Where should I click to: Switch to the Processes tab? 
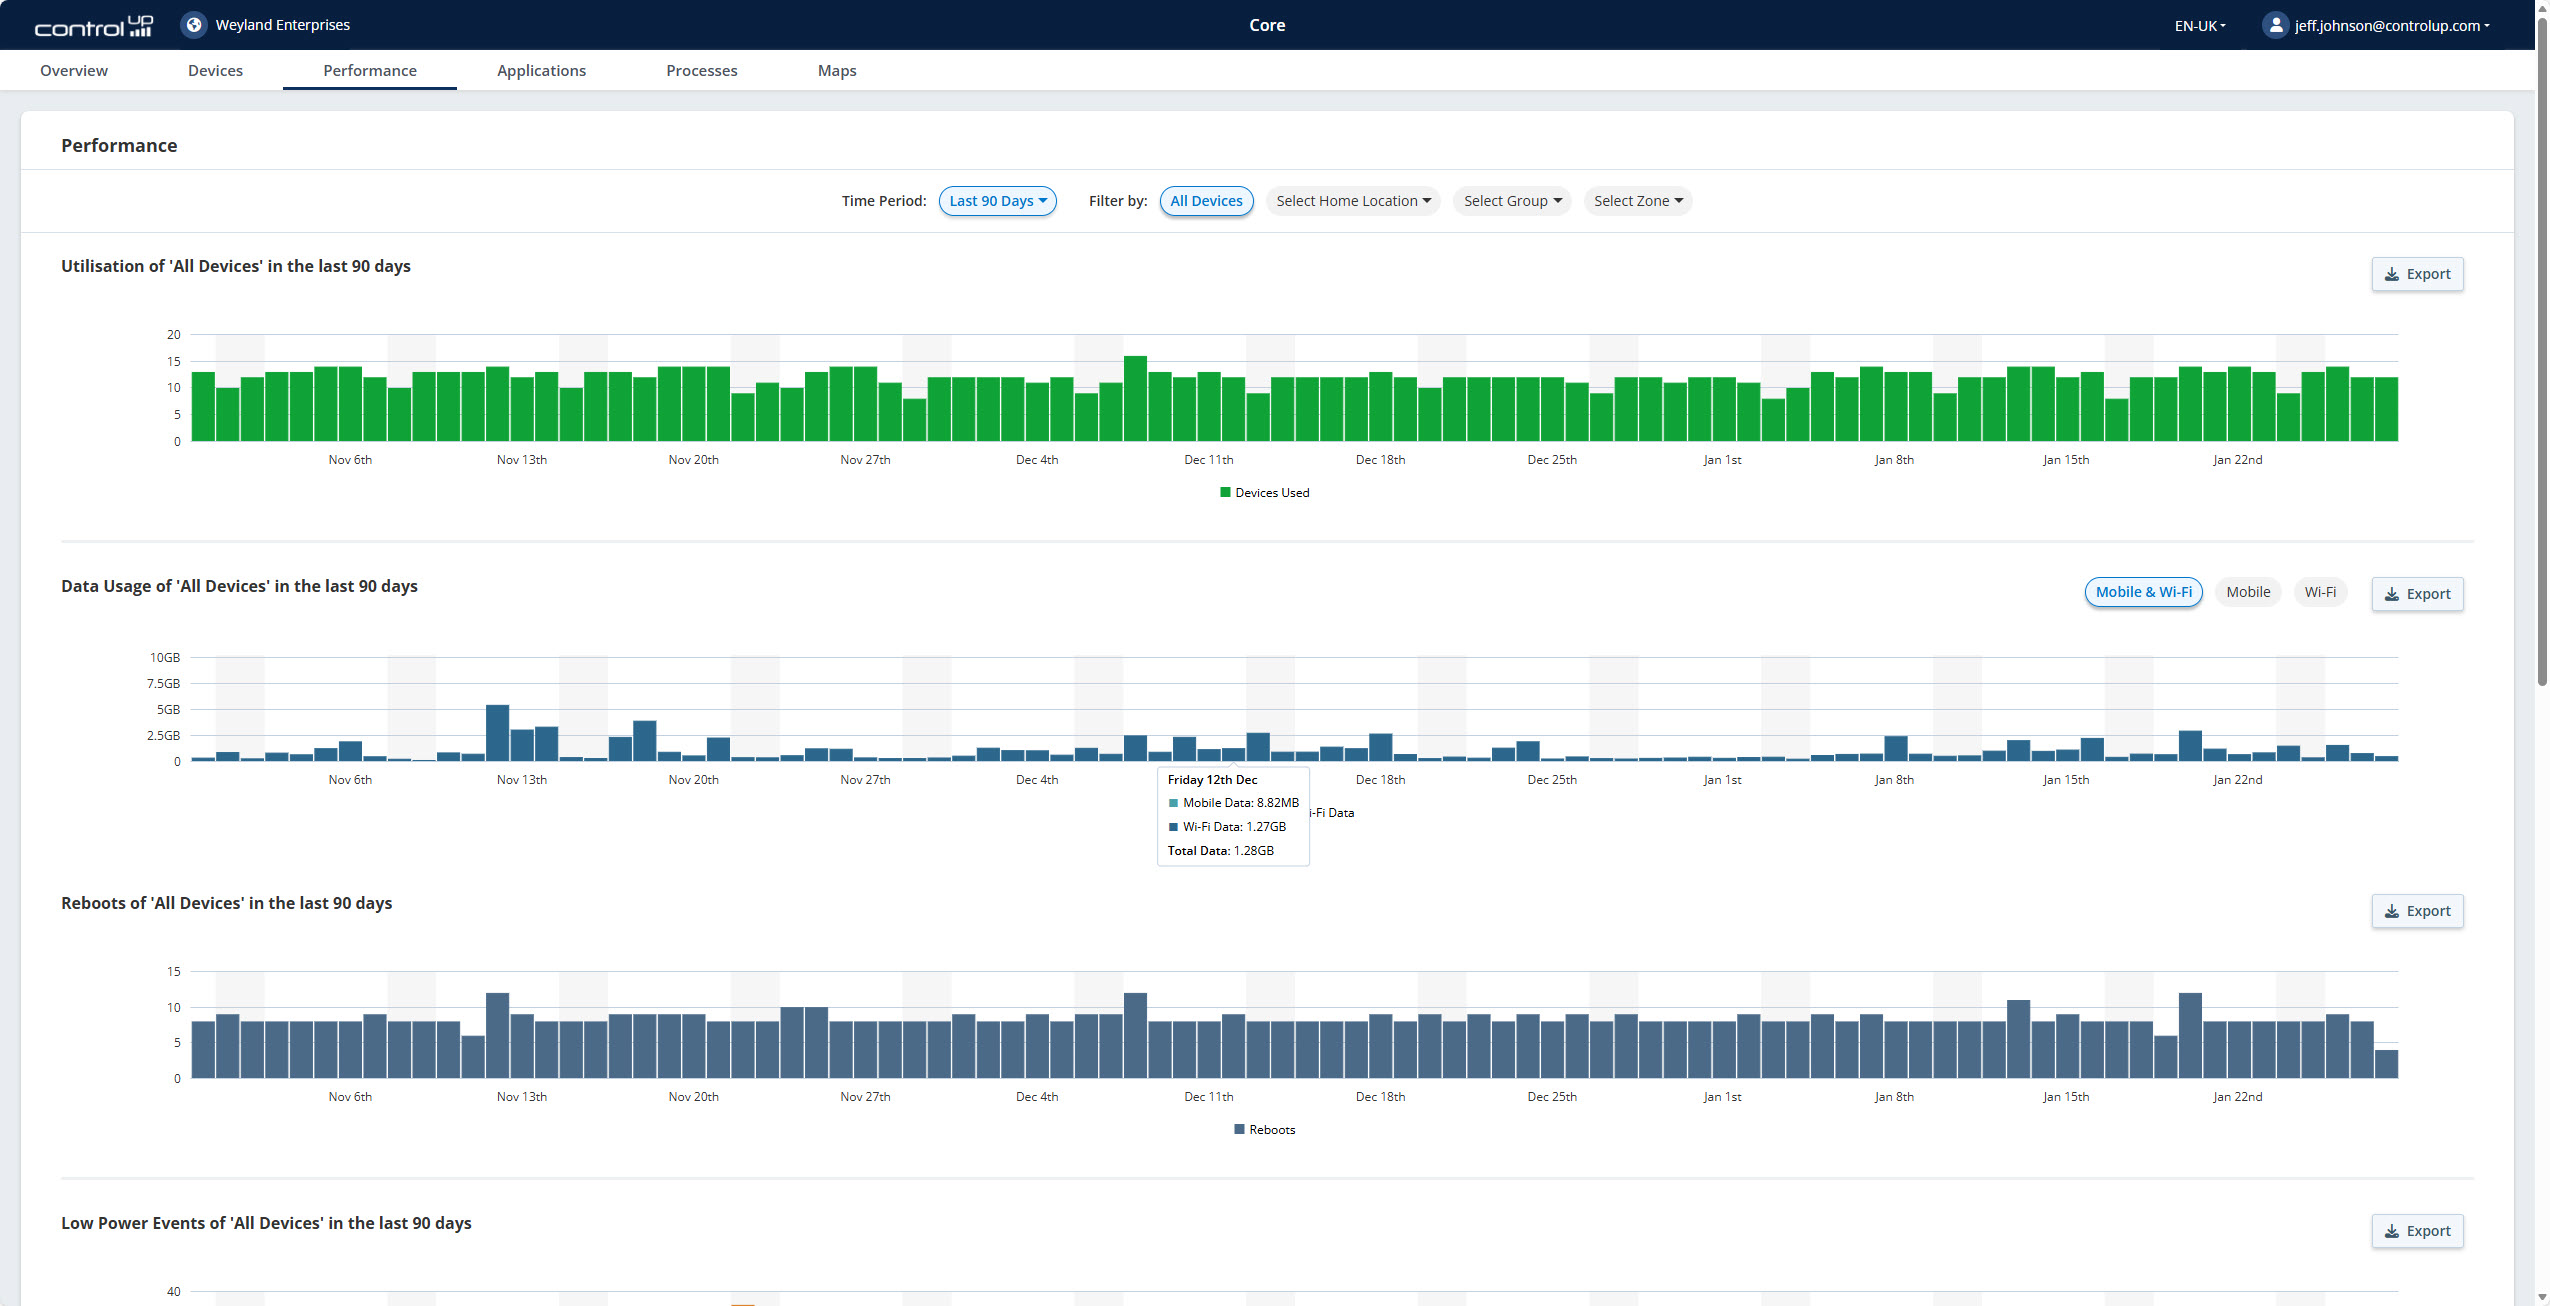(x=701, y=70)
